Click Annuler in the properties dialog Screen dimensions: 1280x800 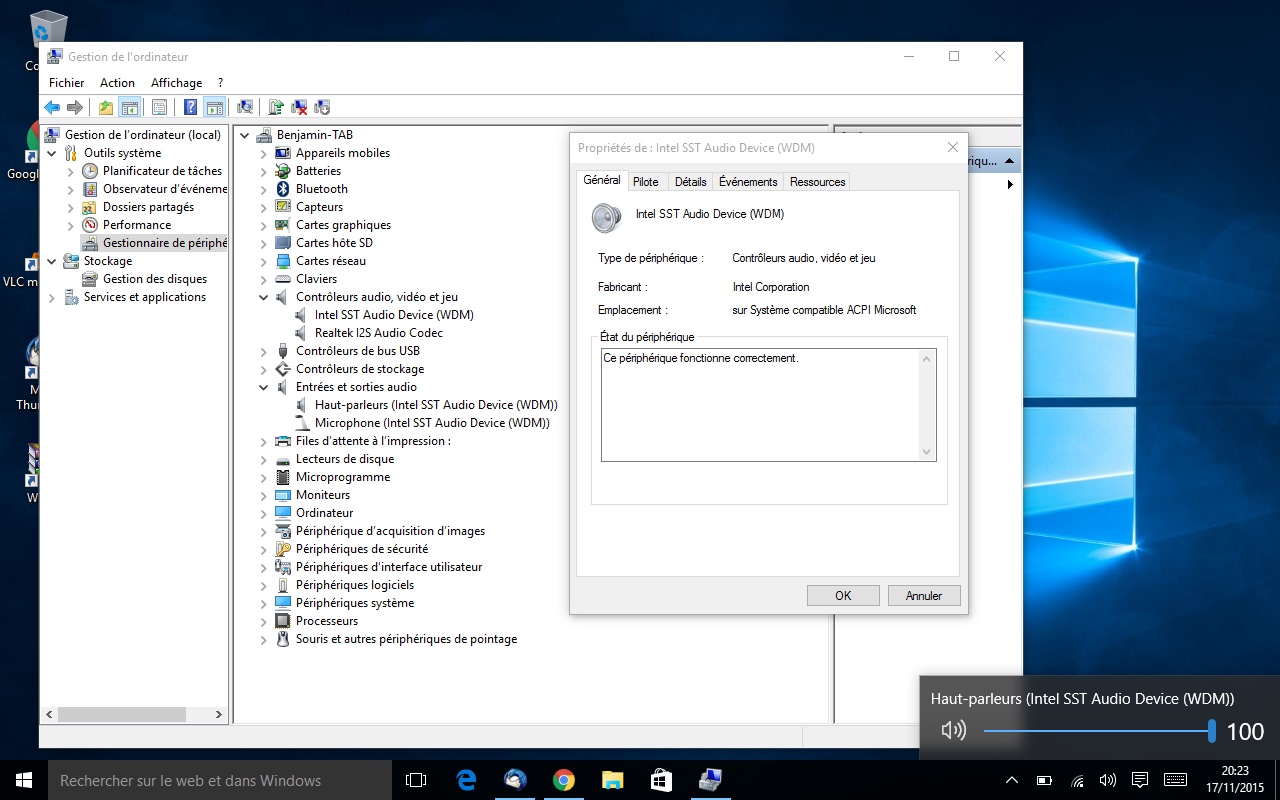coord(924,595)
